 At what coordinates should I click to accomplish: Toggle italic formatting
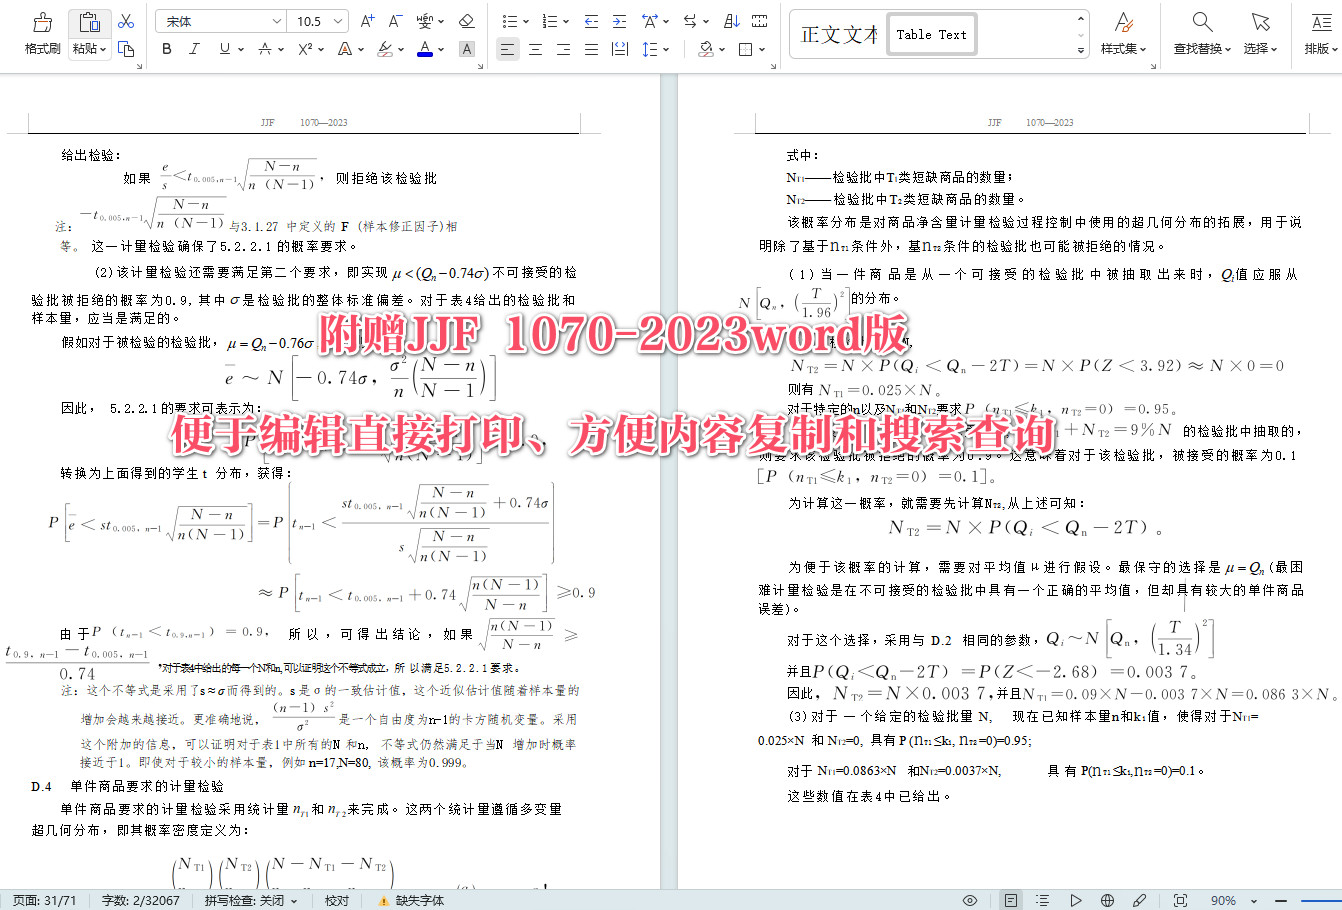click(x=194, y=47)
